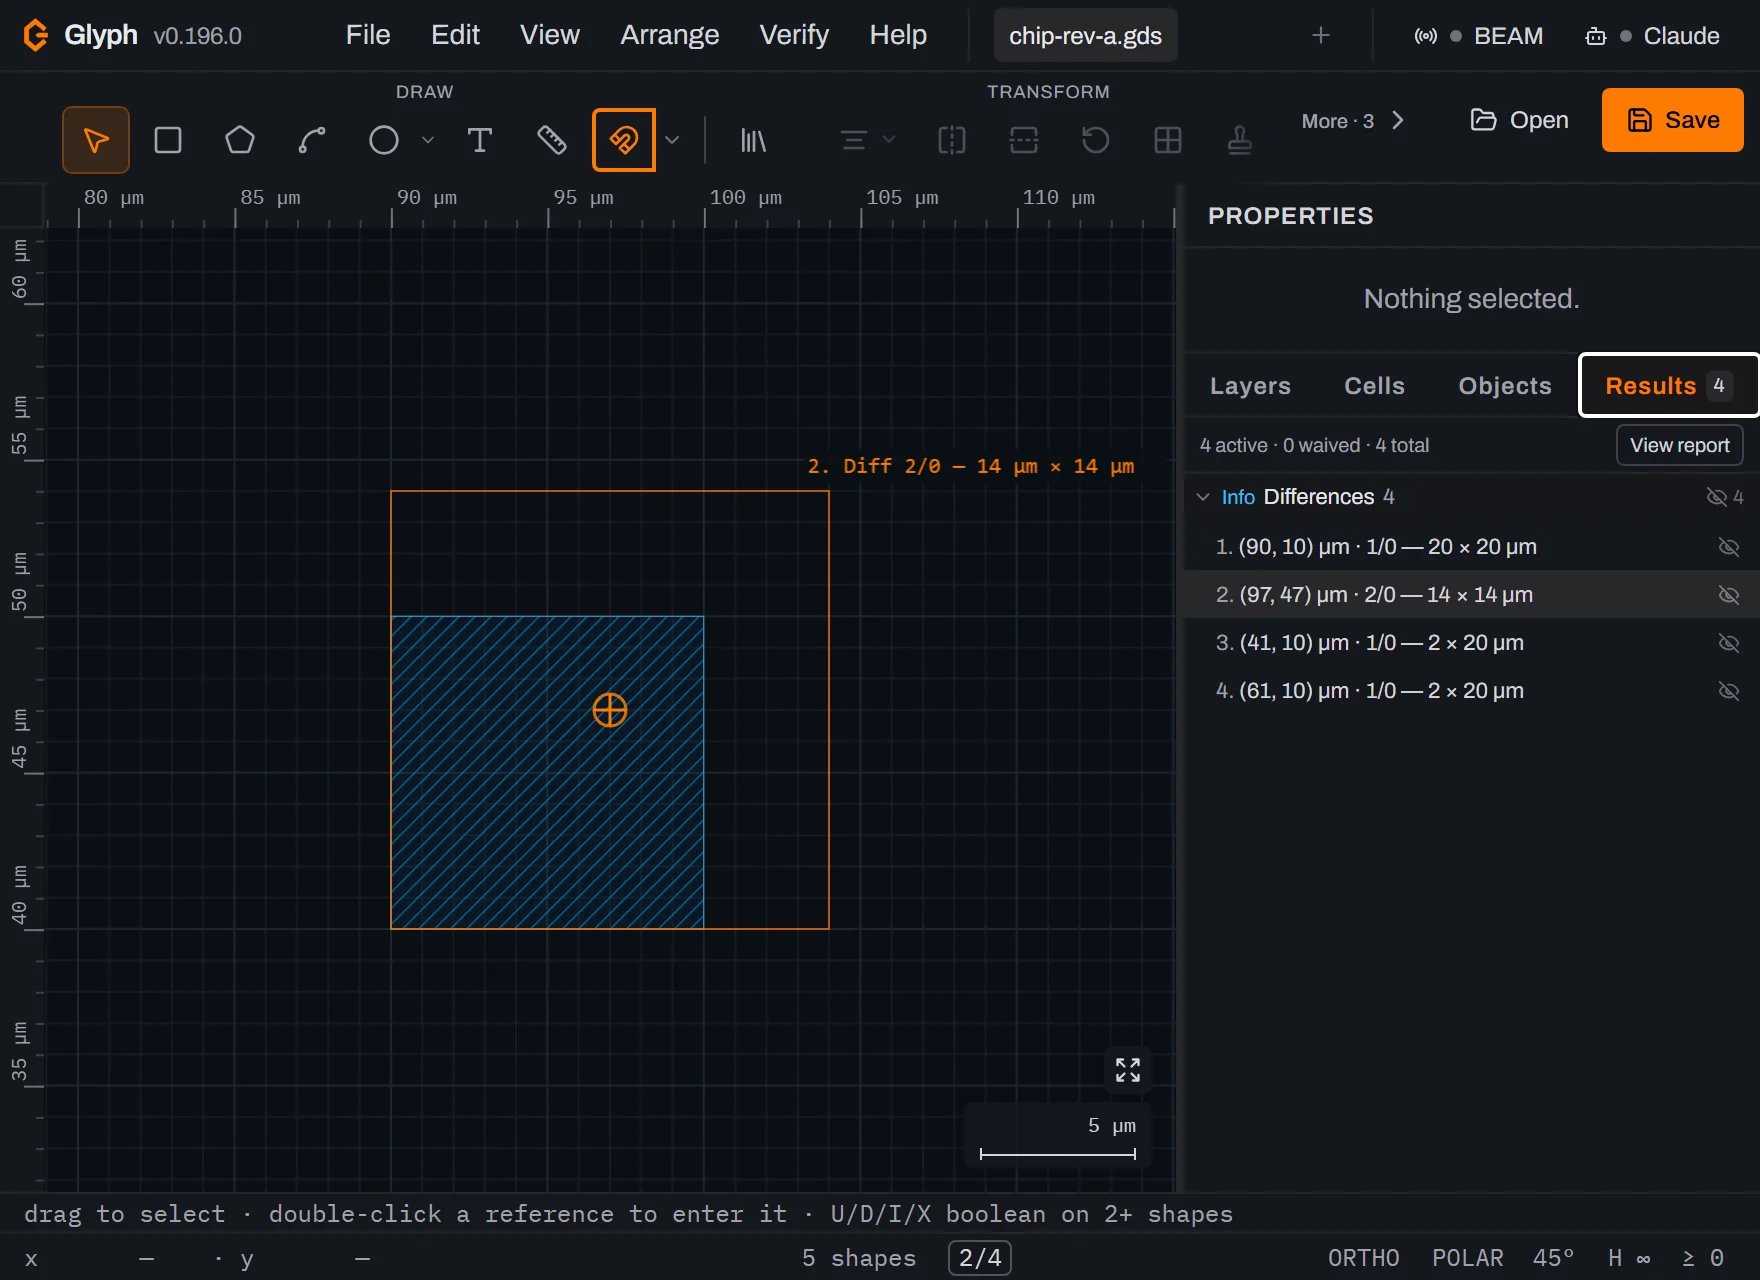
Task: Open the Arrange menu
Action: pos(670,35)
